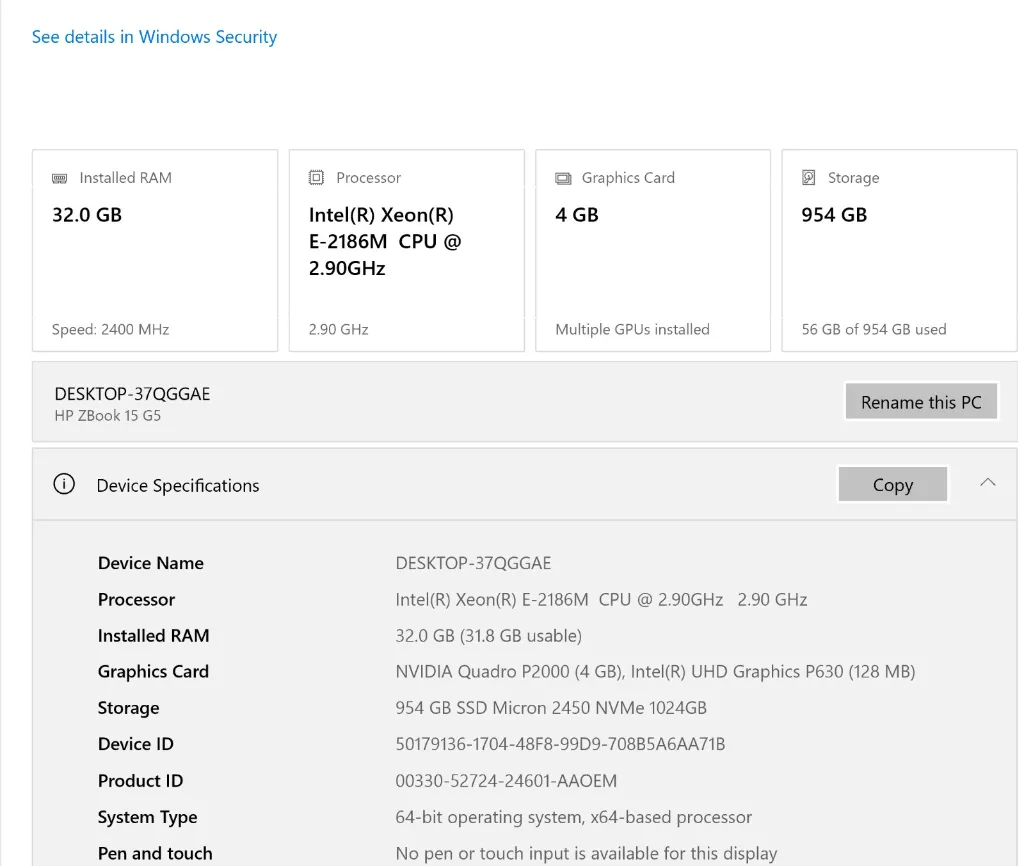Click the Processor label in specifications list
Viewport: 1024px width, 866px height.
(x=136, y=600)
